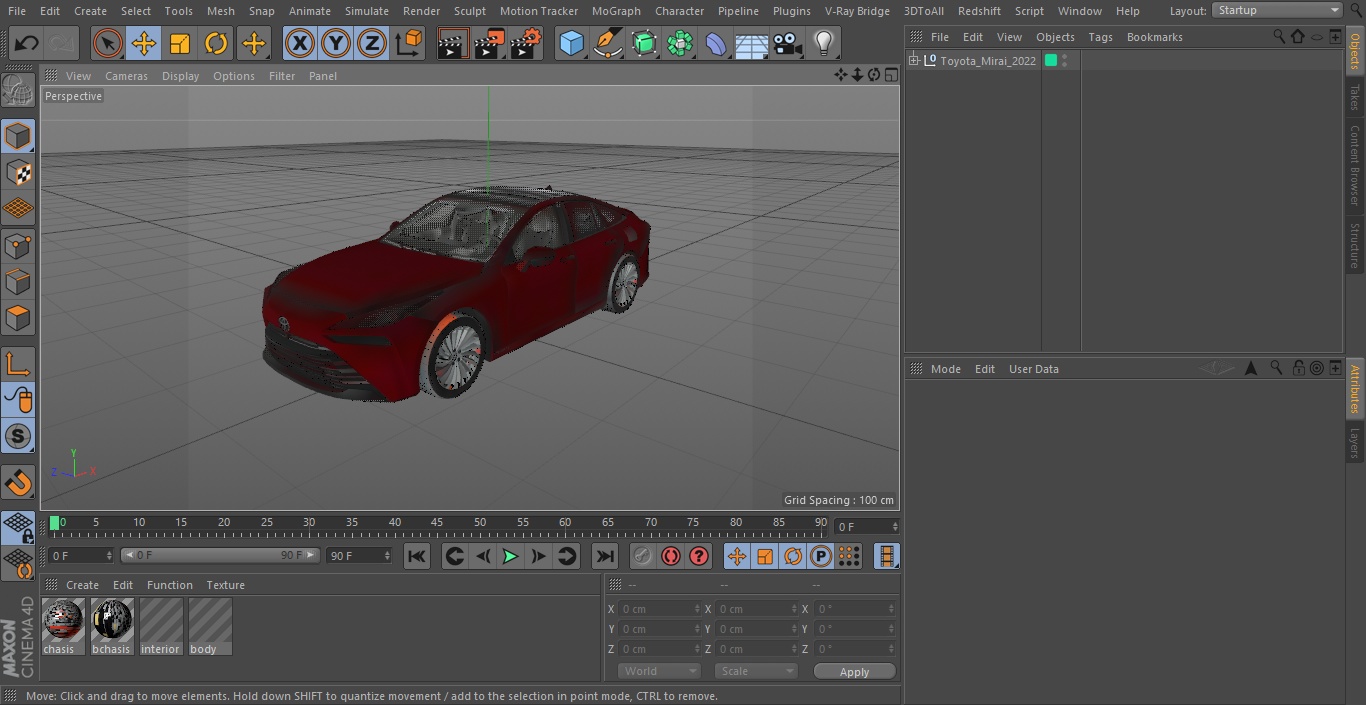The height and width of the screenshot is (705, 1366).
Task: Activate the Scale tool
Action: coord(180,43)
